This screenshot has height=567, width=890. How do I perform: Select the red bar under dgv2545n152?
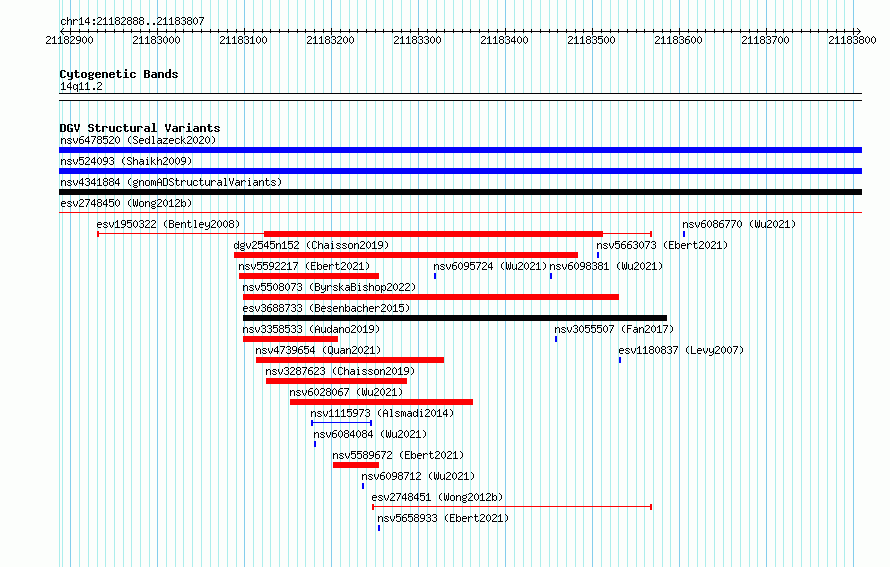coord(406,255)
